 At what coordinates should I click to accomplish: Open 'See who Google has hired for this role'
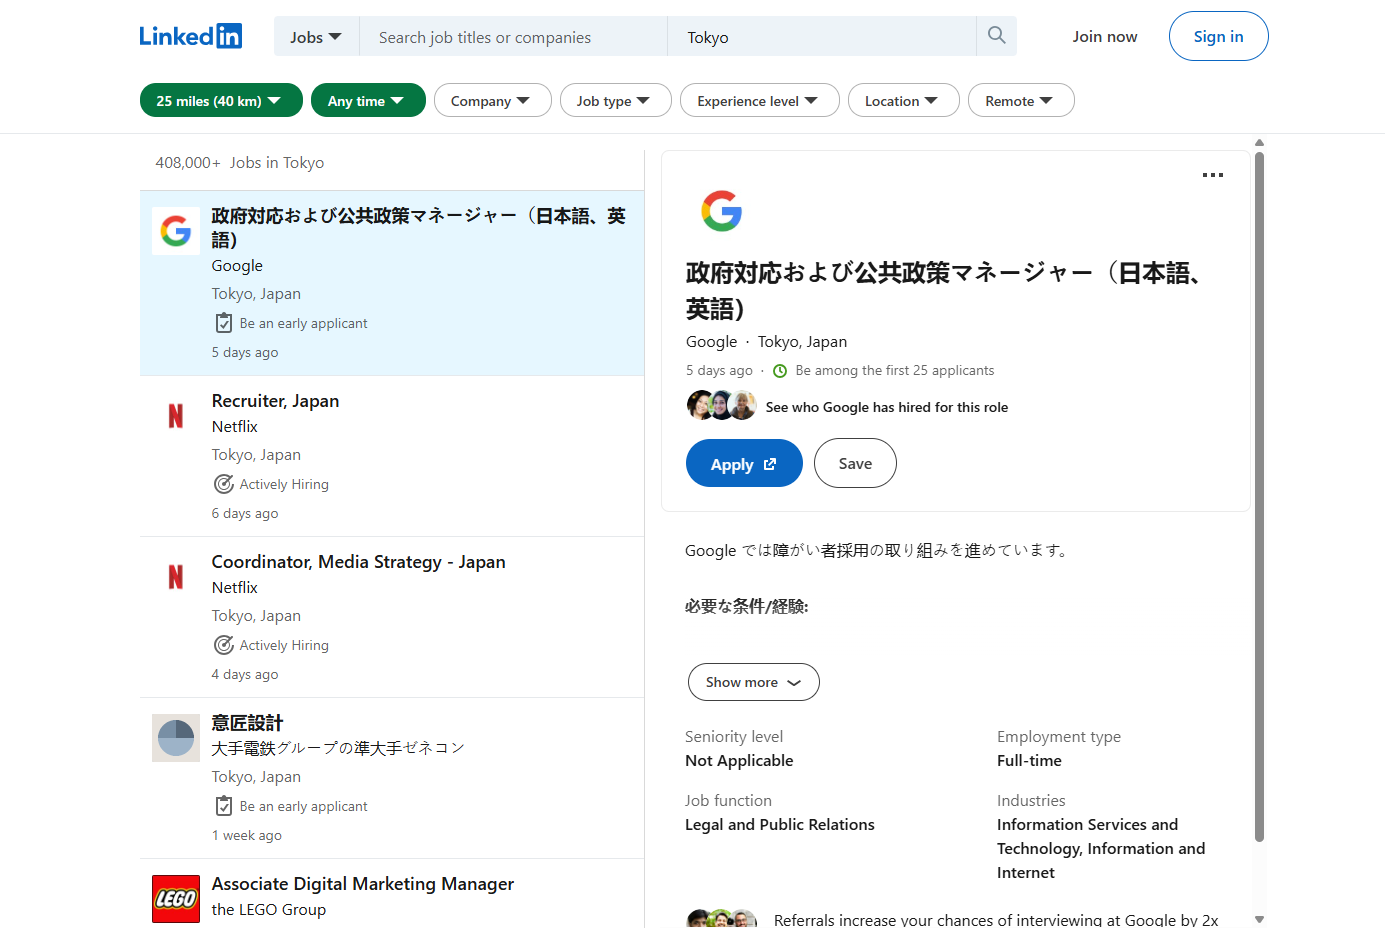[886, 407]
